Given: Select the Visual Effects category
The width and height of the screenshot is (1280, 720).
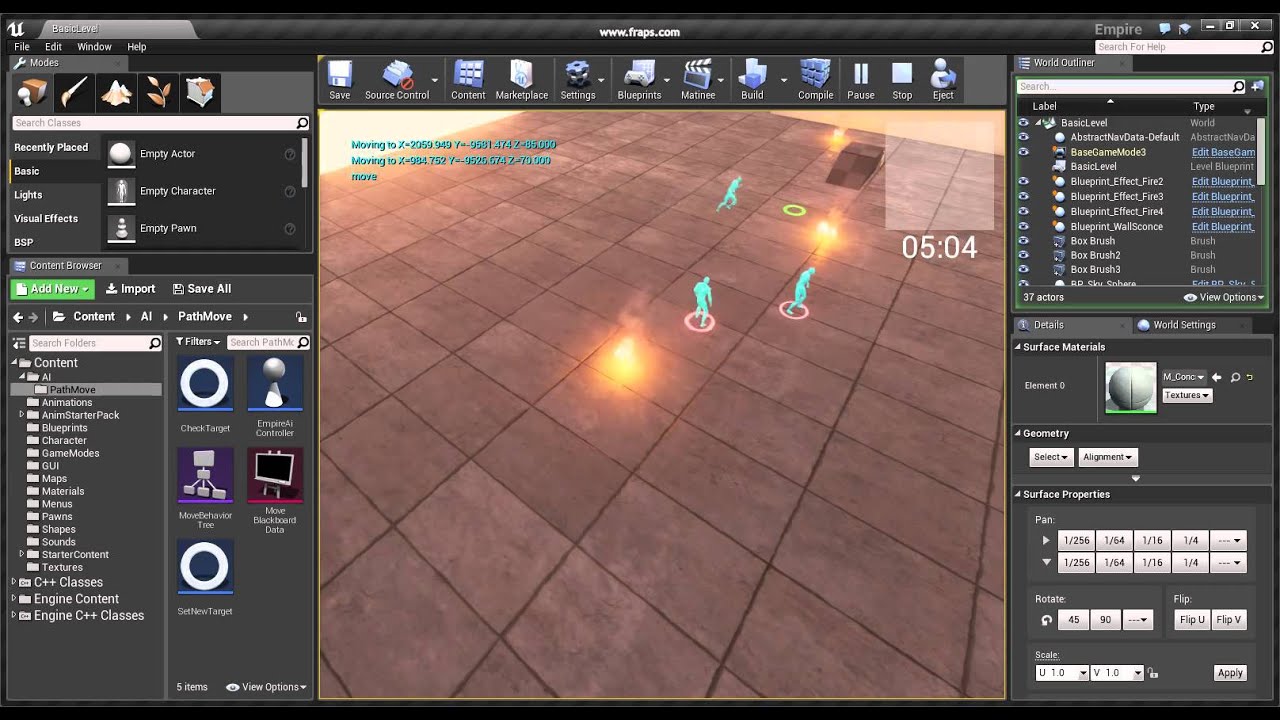Looking at the screenshot, I should point(46,218).
